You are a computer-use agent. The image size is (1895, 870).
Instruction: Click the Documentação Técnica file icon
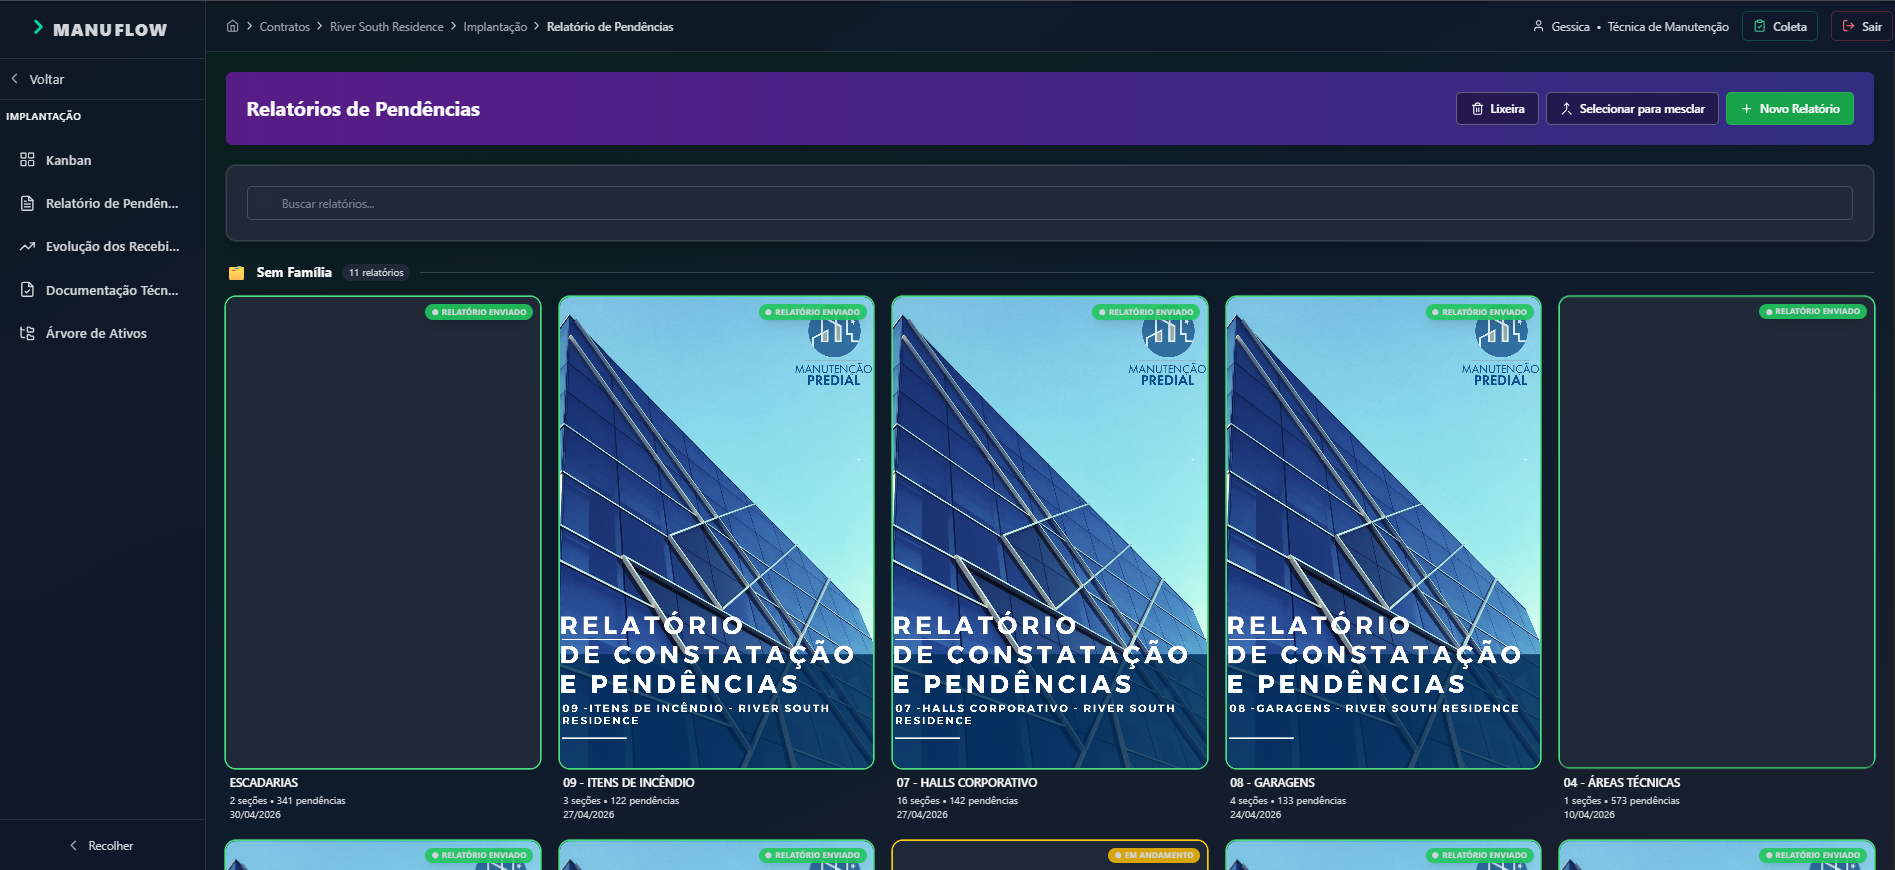(x=27, y=290)
